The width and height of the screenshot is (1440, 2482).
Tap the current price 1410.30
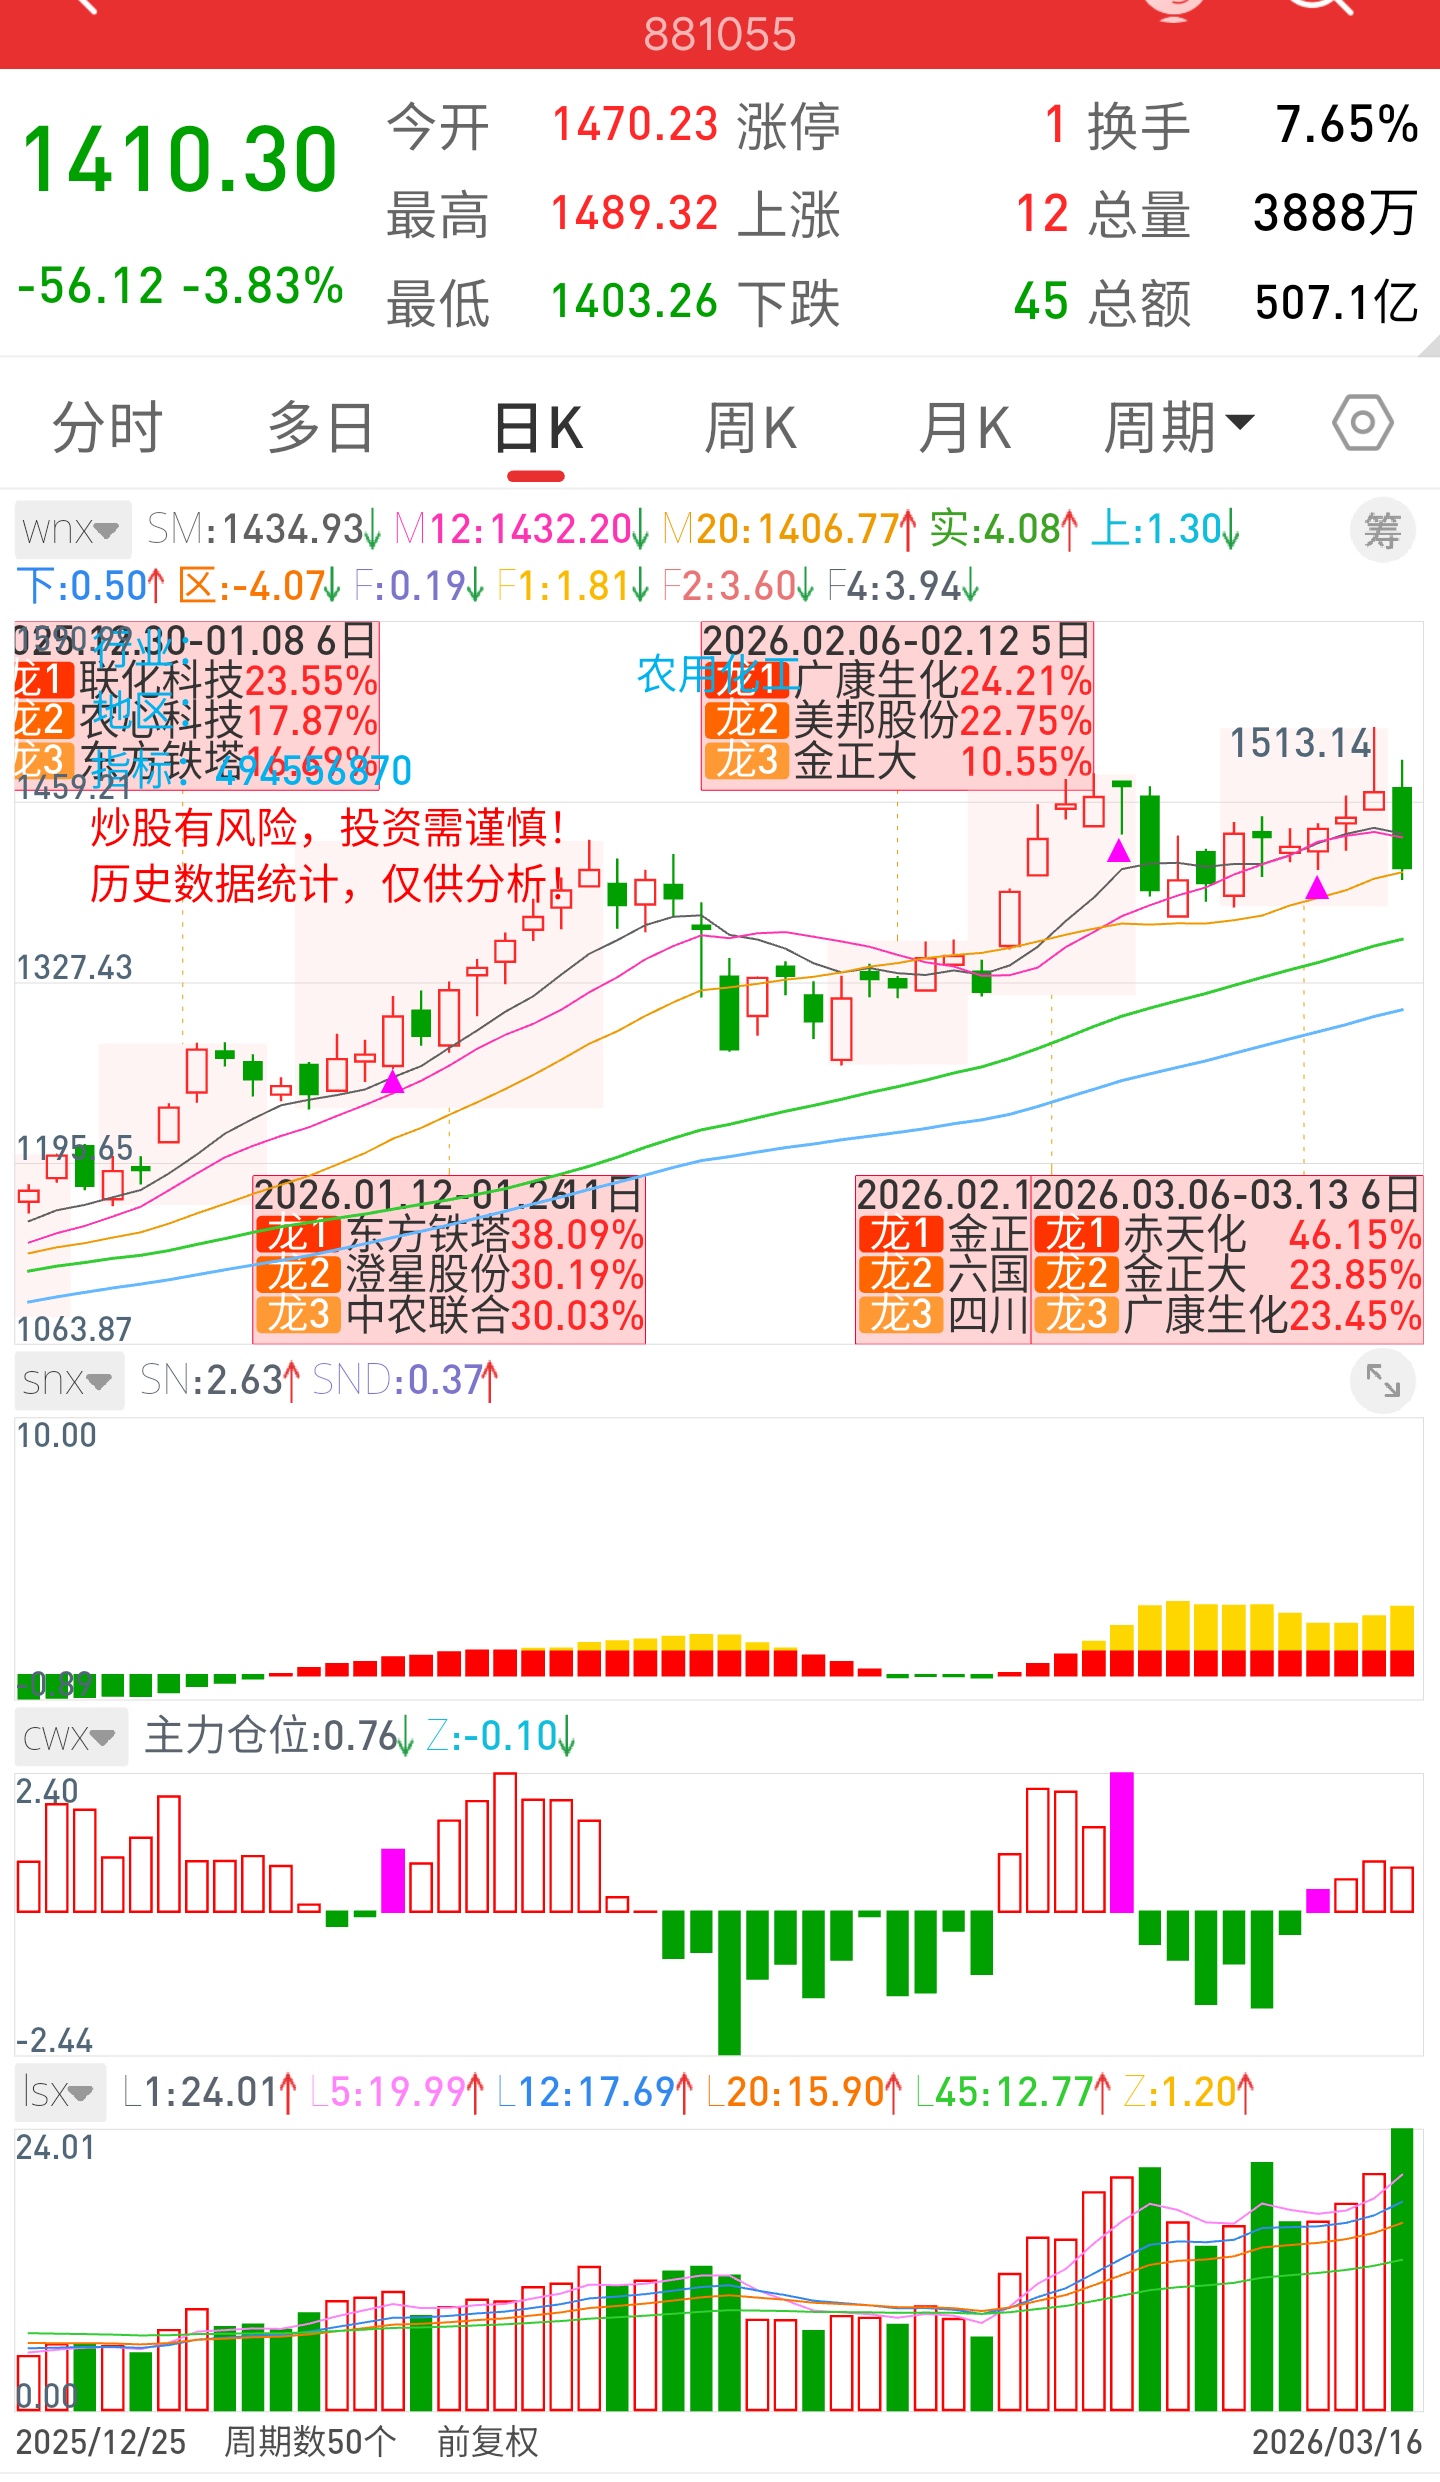180,159
